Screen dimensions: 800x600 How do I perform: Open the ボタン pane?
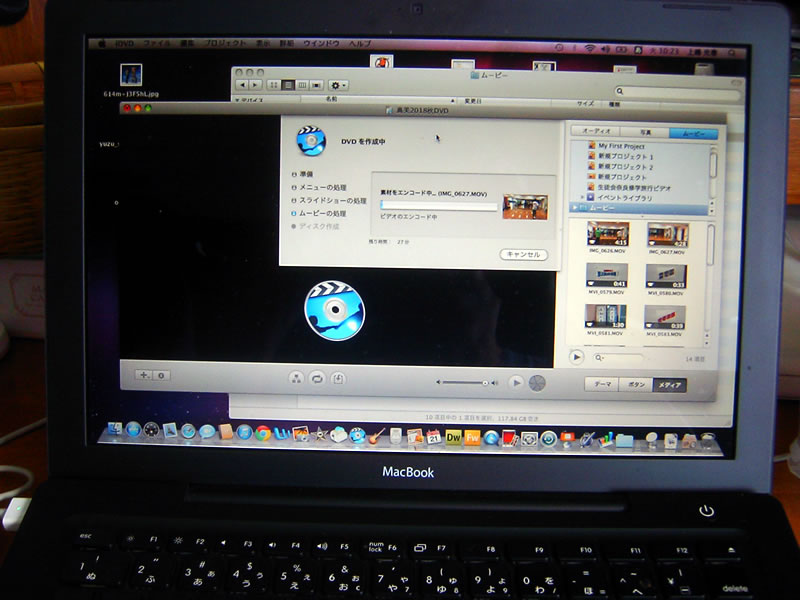636,385
